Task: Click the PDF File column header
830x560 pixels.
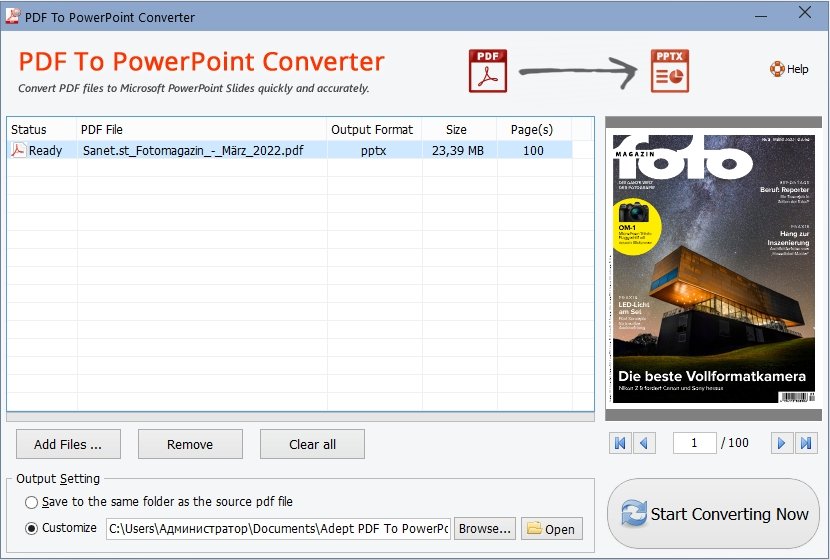Action: 202,130
